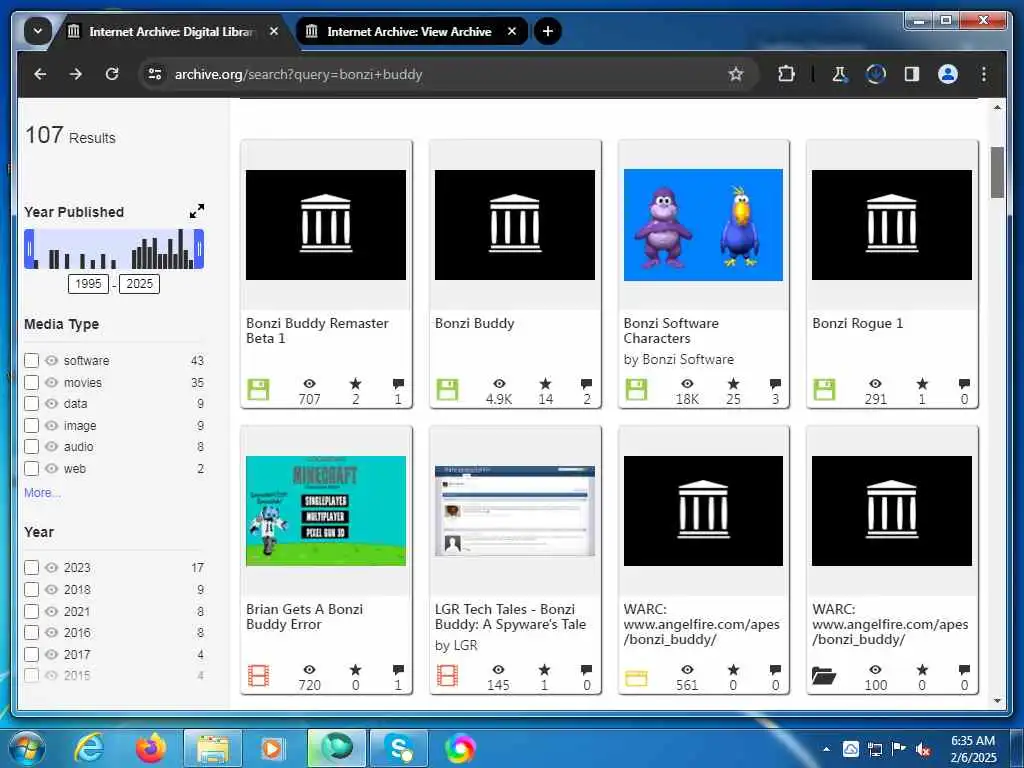Open Skype from the taskbar
The image size is (1024, 768).
point(398,748)
